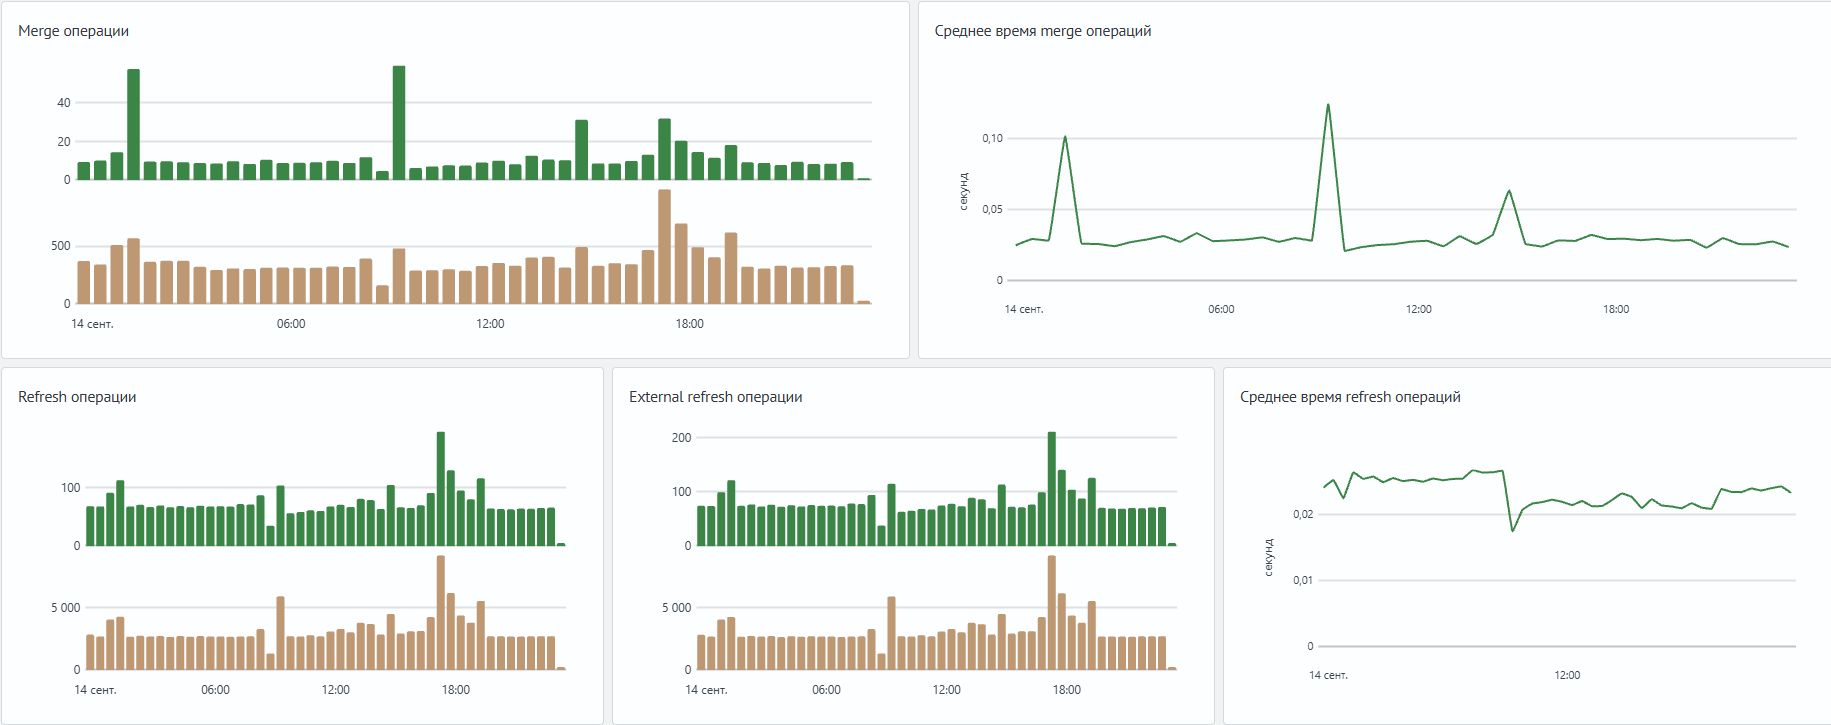Click "секунд" axis title in merge average time chart

point(964,191)
